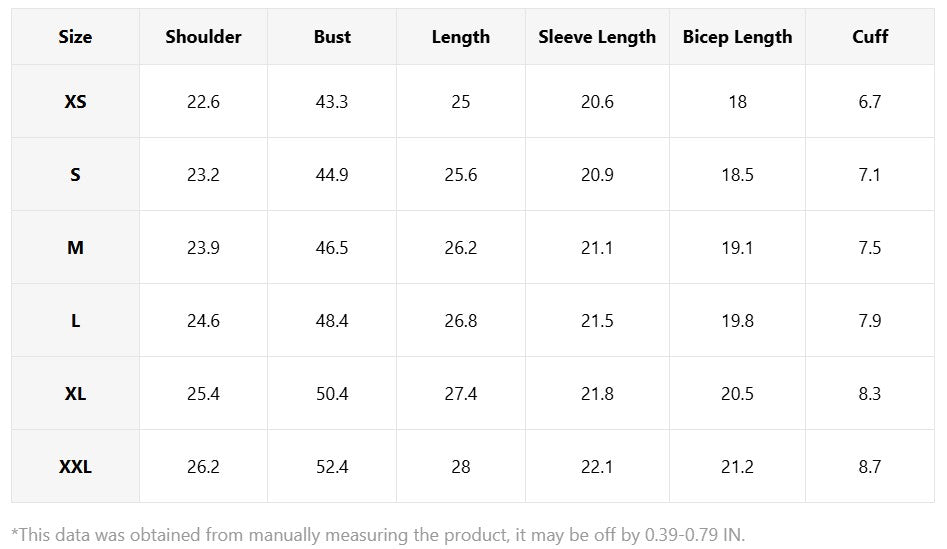Click the S shoulder value 23.2
The height and width of the screenshot is (549, 947).
click(203, 175)
